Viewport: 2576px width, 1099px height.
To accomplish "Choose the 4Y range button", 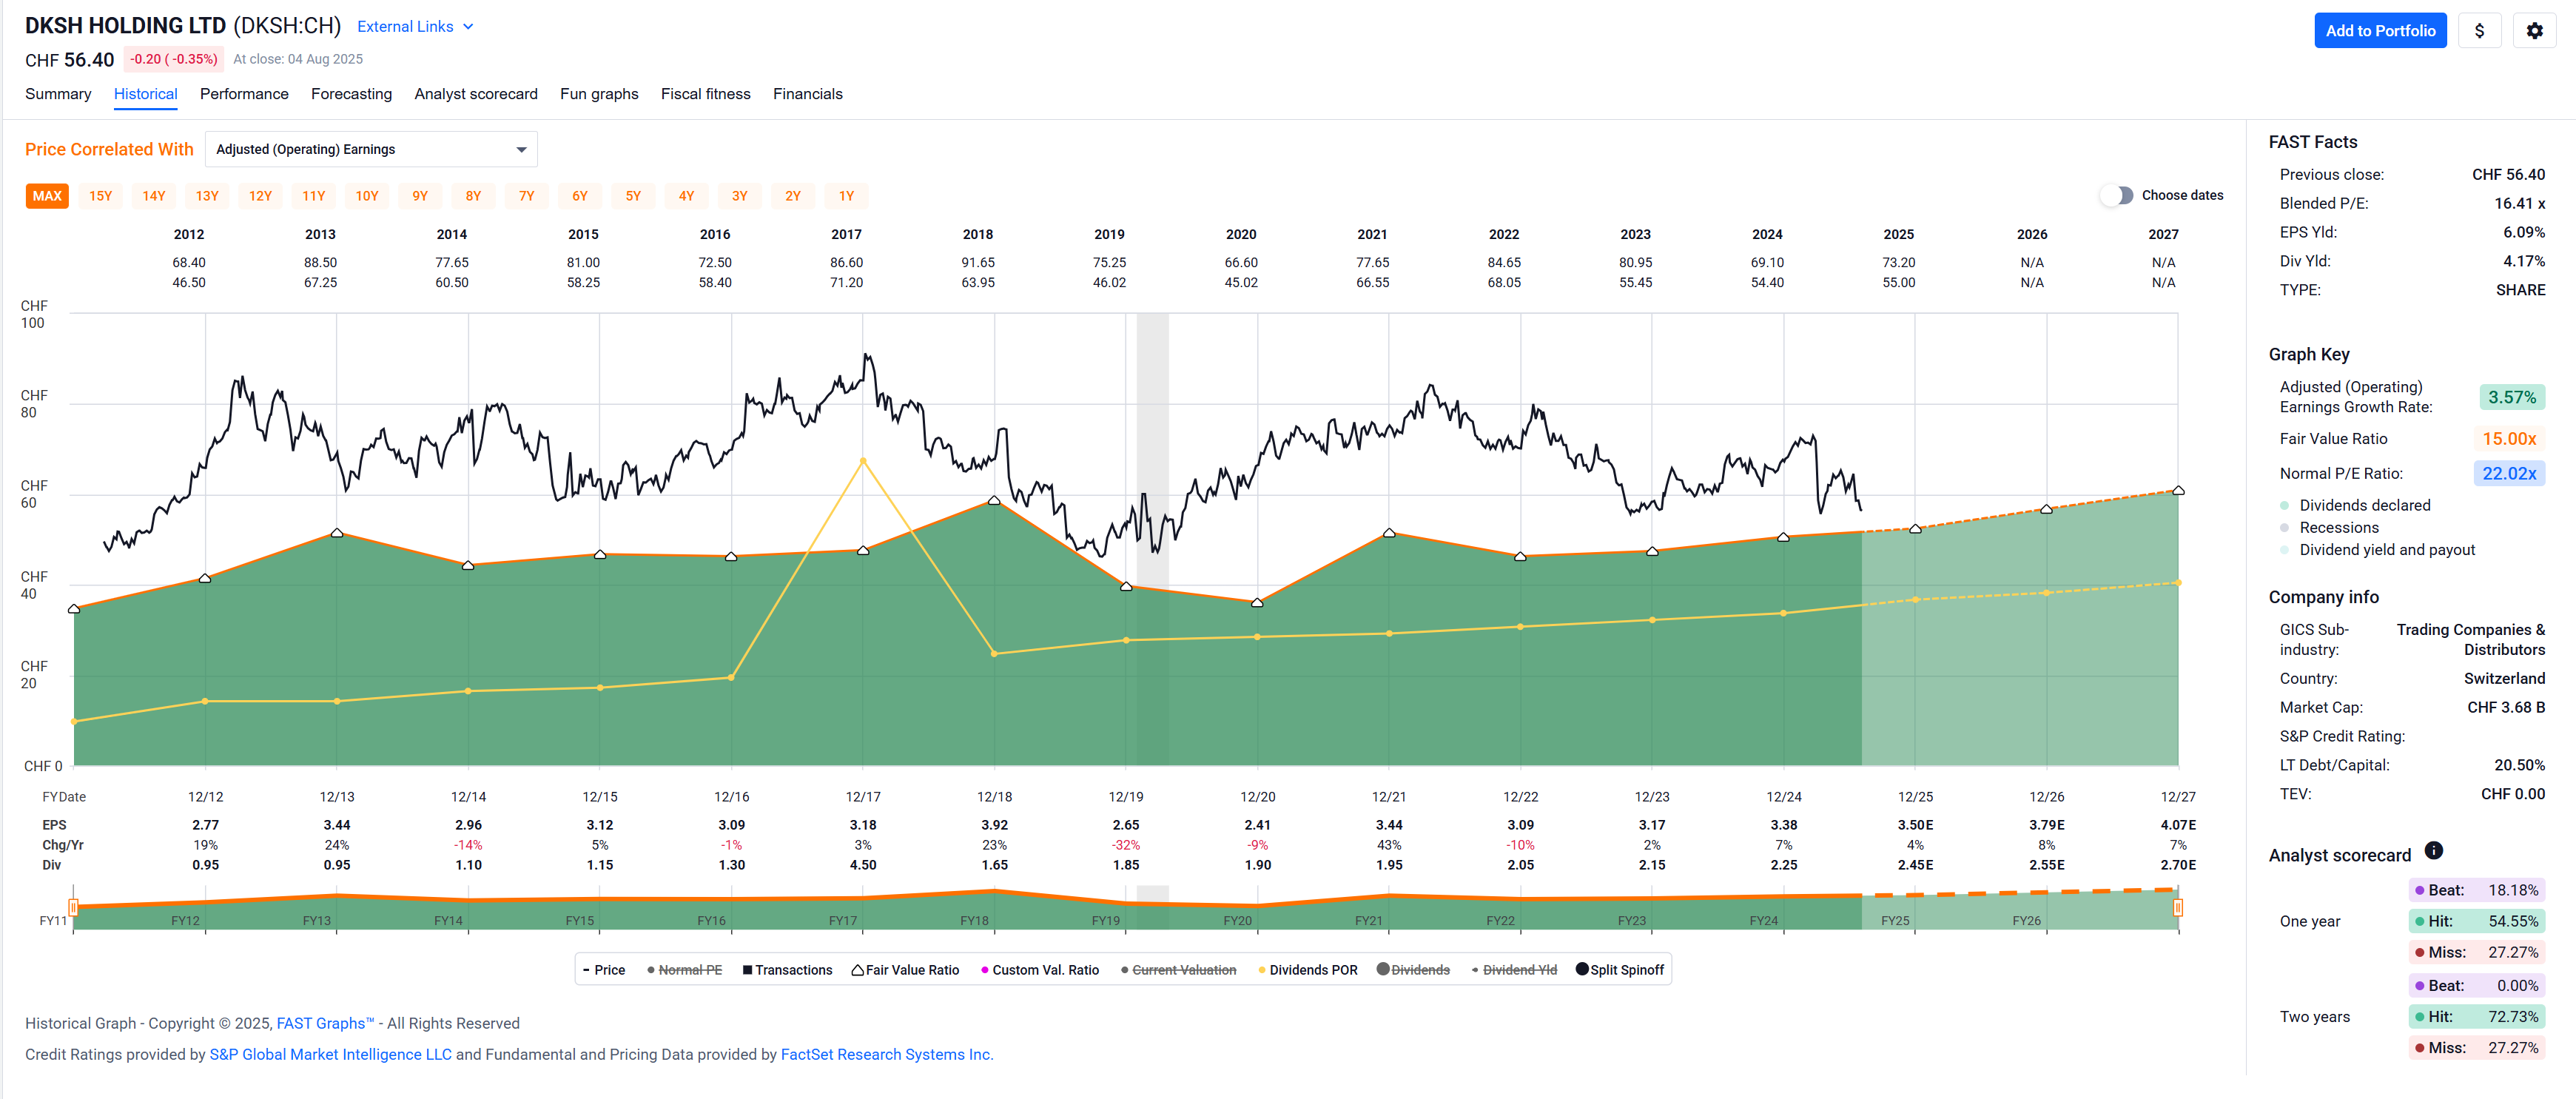I will pos(686,196).
